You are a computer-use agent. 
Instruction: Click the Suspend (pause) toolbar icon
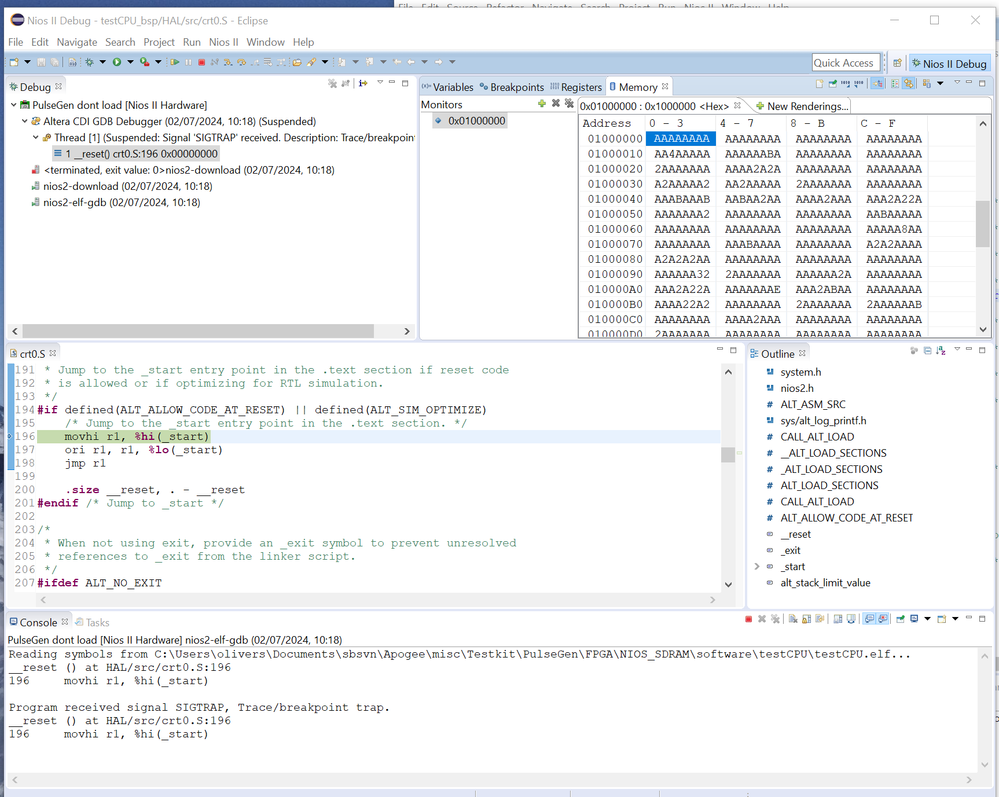[189, 62]
